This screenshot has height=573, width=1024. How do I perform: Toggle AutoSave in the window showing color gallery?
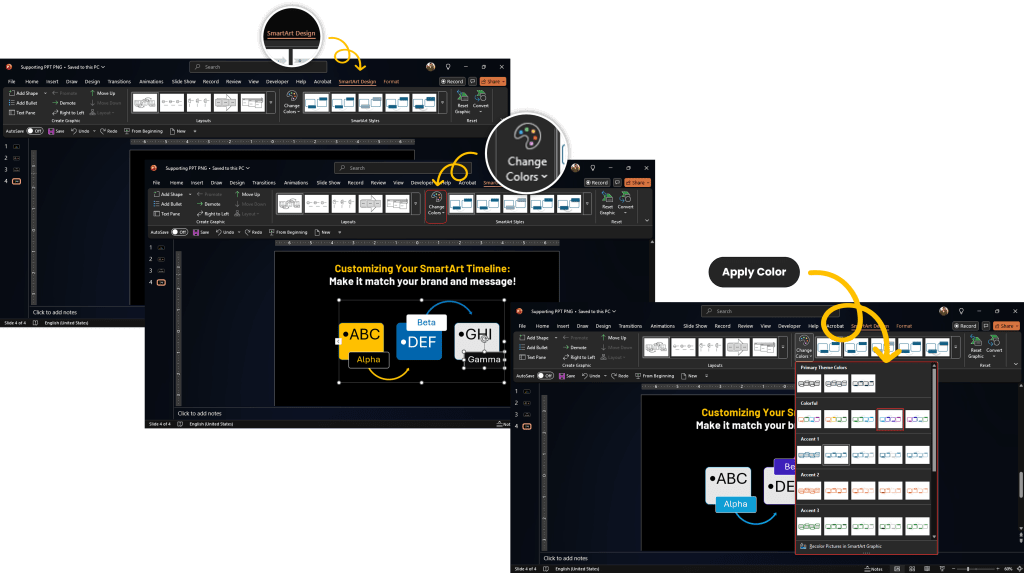(543, 375)
